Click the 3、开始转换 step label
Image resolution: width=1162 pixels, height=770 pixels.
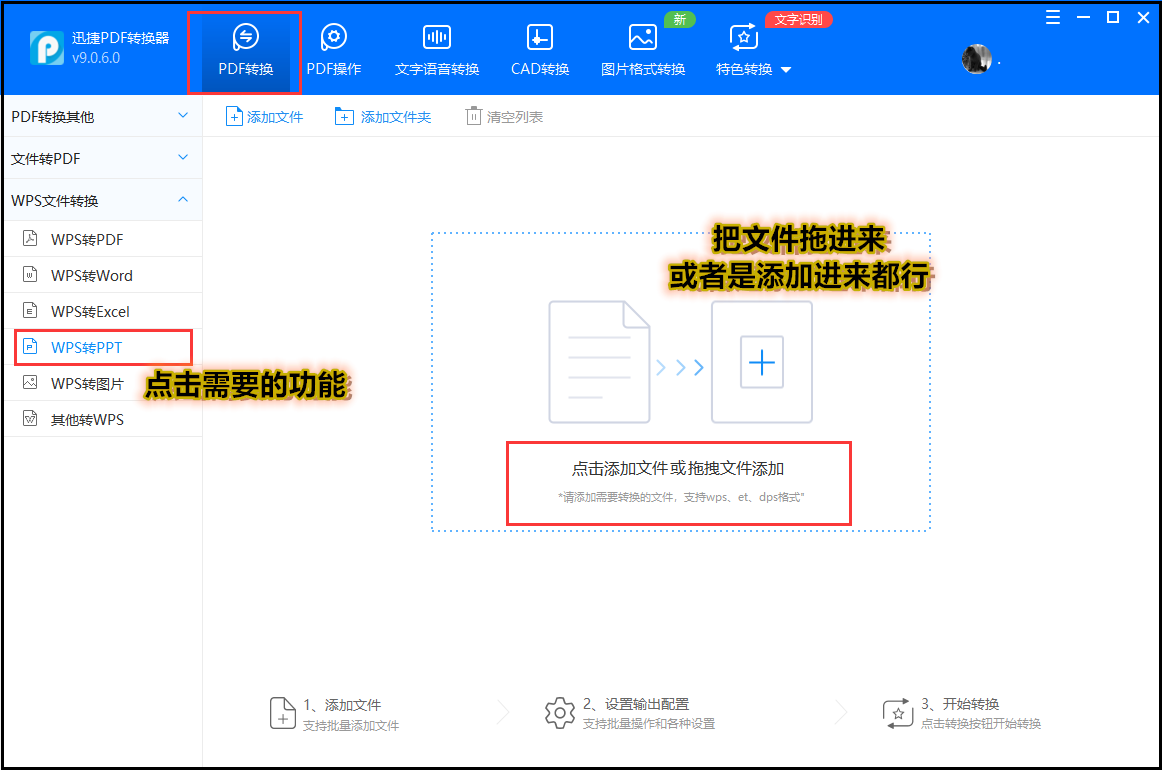click(x=960, y=704)
